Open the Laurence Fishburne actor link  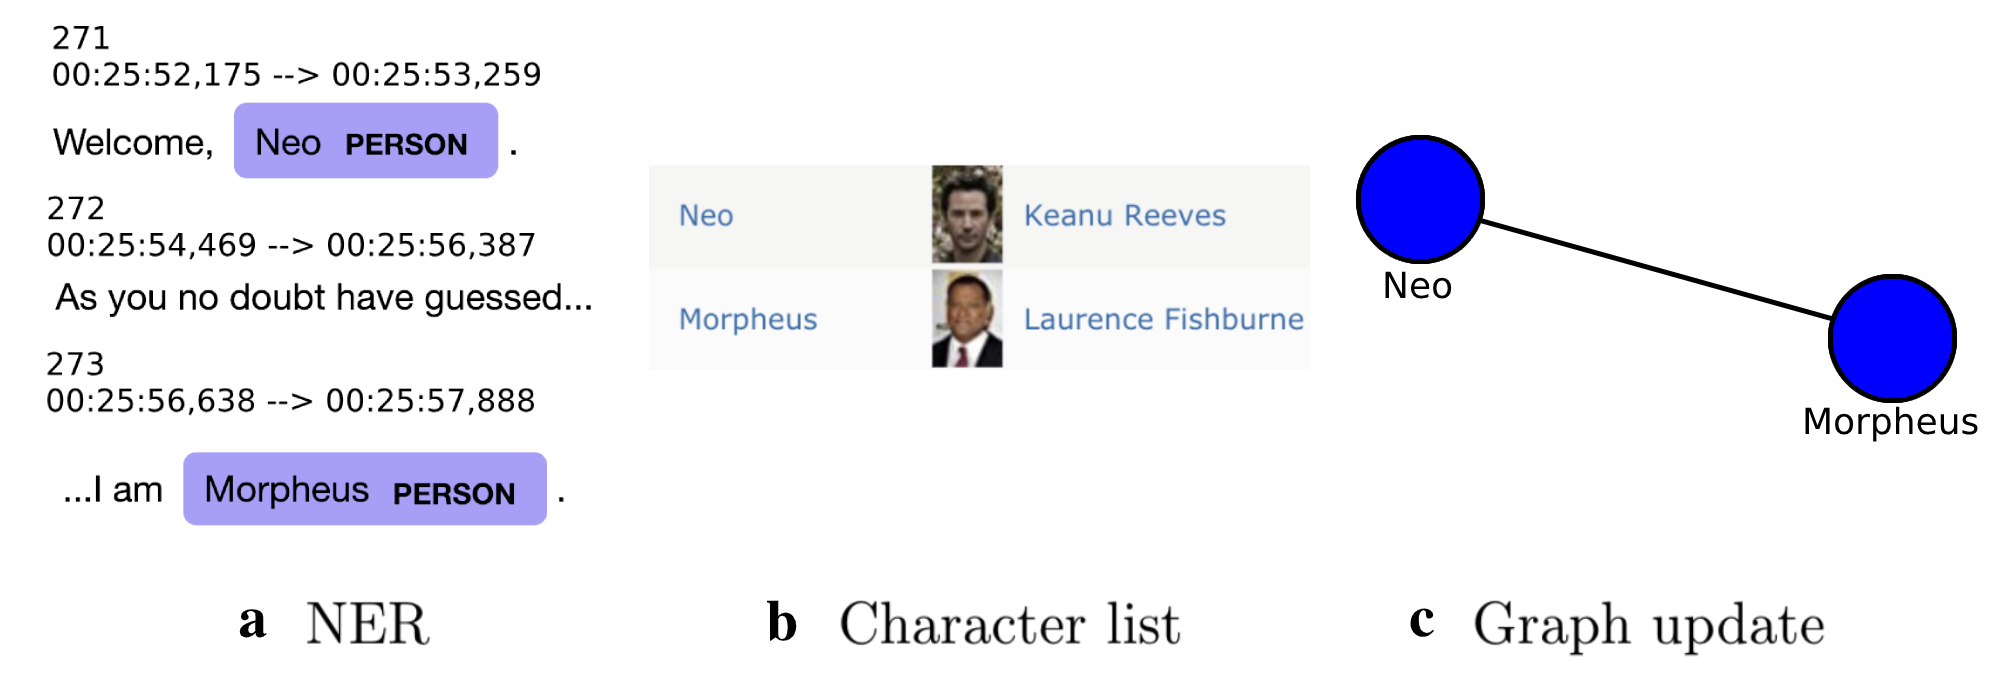(1164, 320)
